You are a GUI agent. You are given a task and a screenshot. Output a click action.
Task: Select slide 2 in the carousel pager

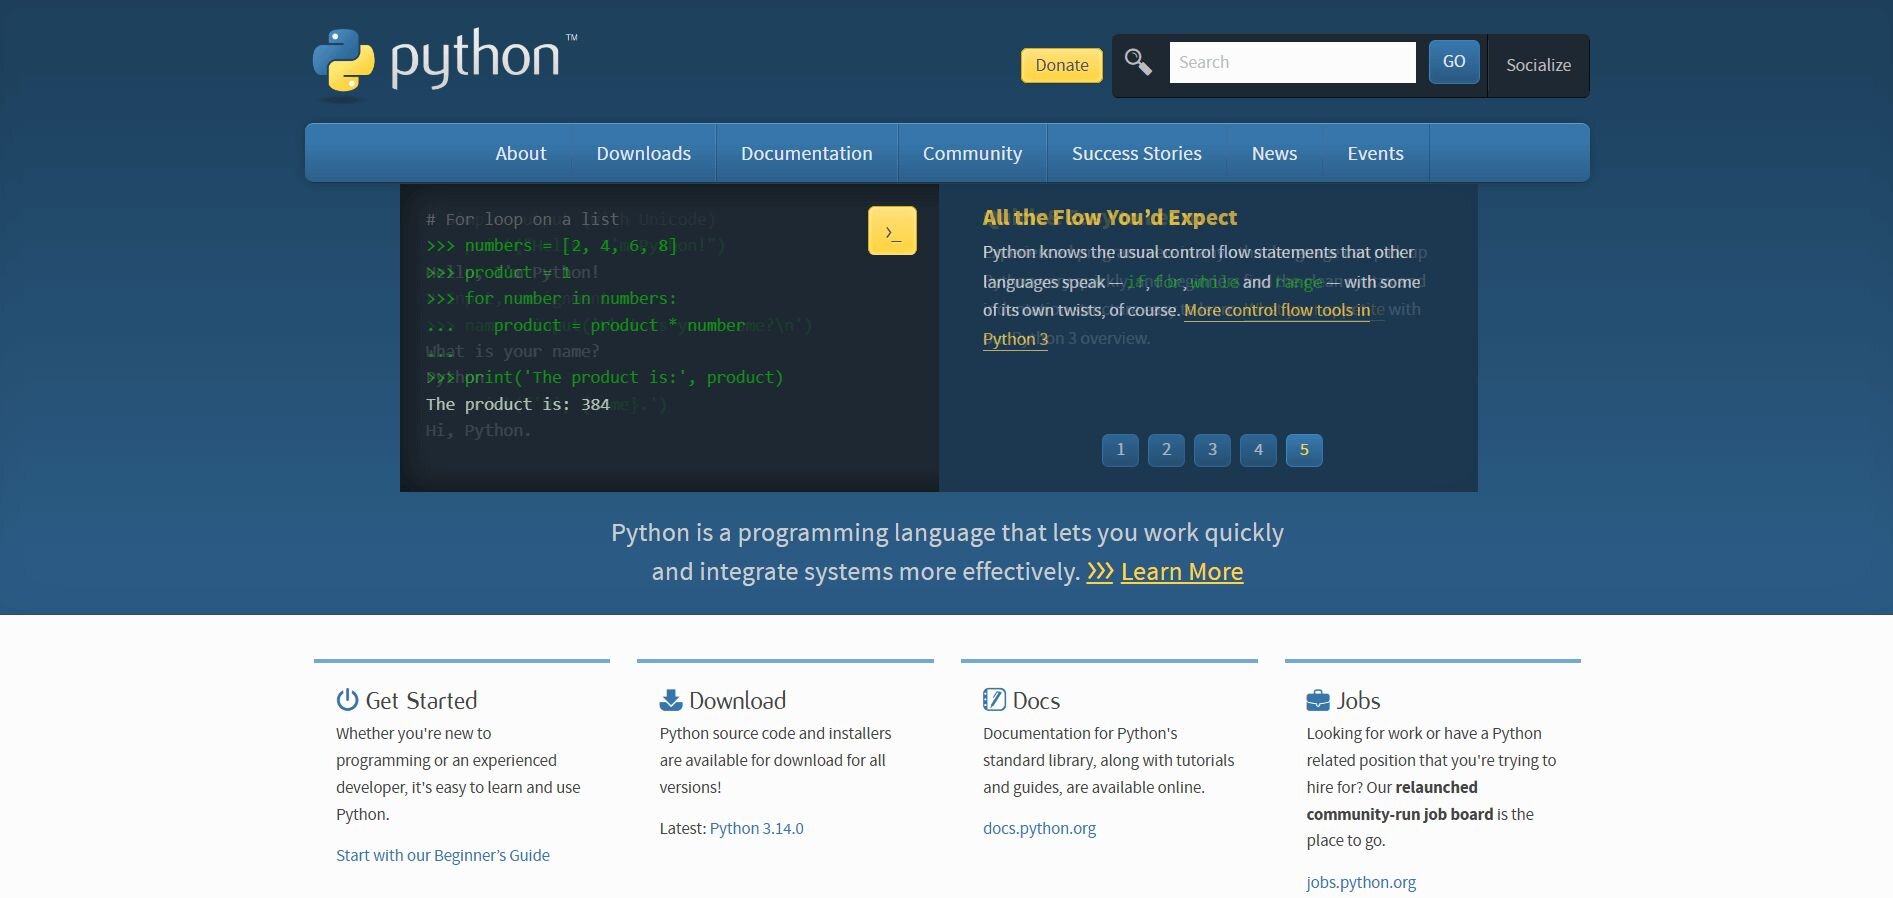click(x=1166, y=450)
